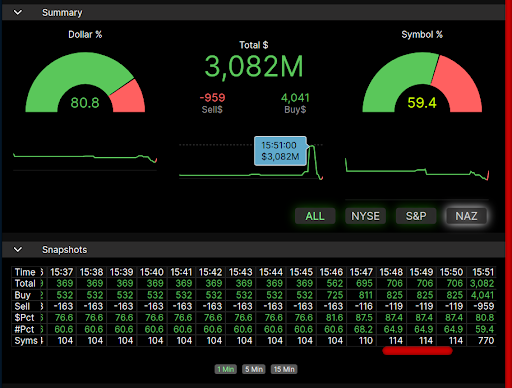Click the Summary section title
512x388 pixels.
tap(62, 13)
